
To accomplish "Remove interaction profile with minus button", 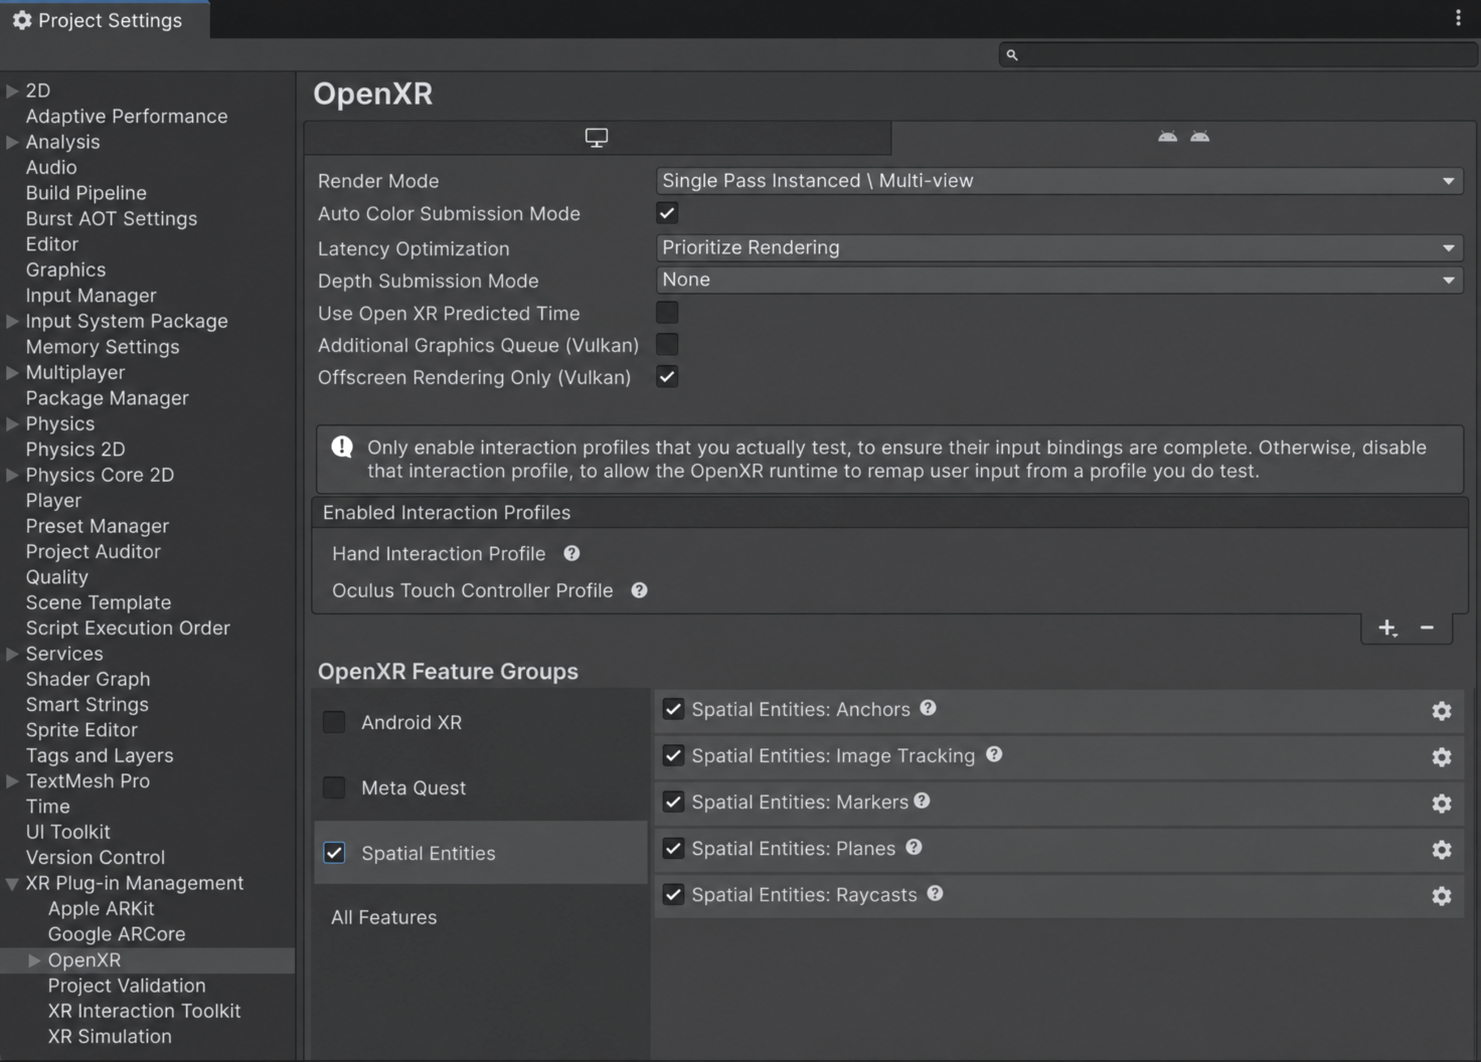I will coord(1427,628).
